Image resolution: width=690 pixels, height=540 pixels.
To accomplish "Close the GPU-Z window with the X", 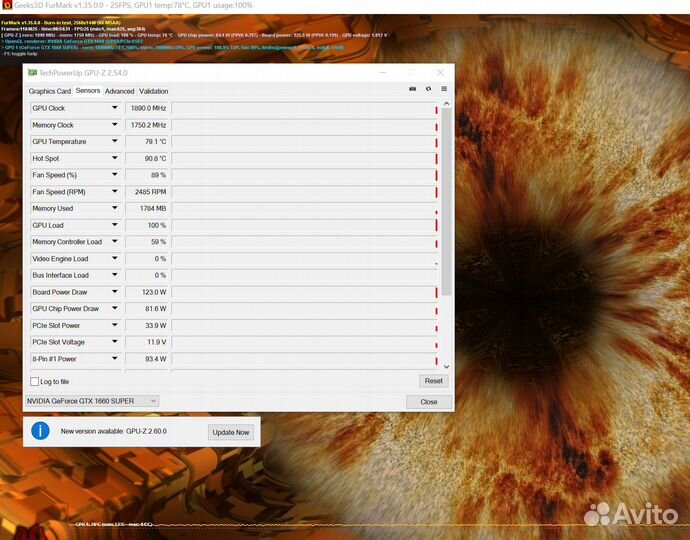I will pos(440,73).
